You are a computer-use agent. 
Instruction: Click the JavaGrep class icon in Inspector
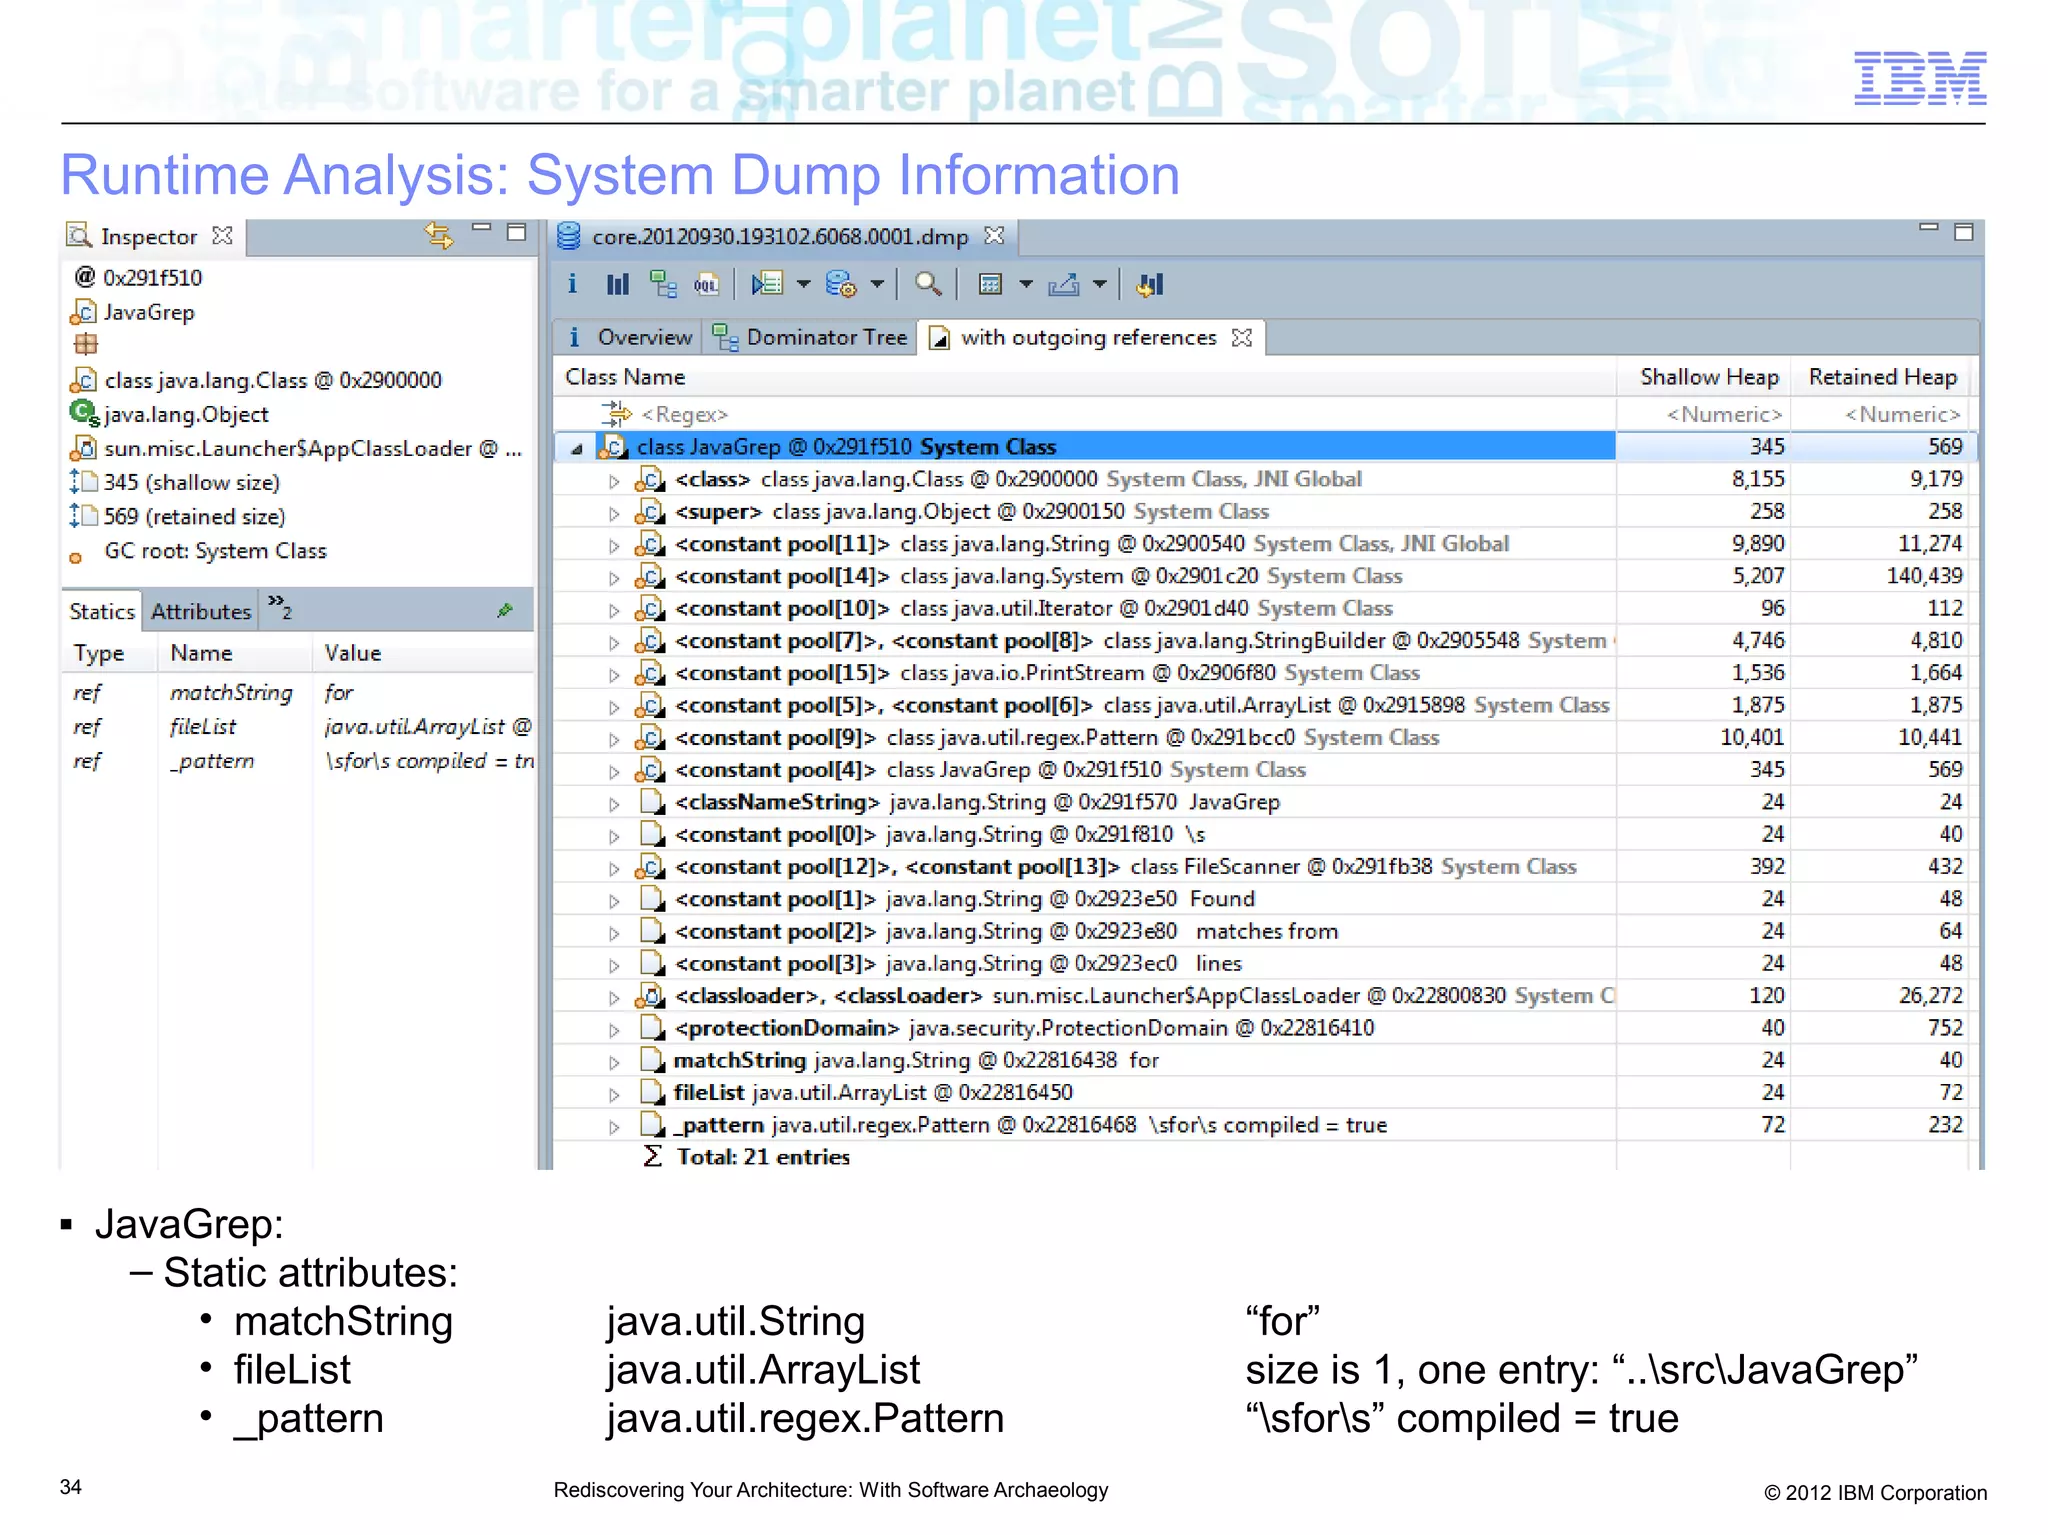click(x=83, y=313)
